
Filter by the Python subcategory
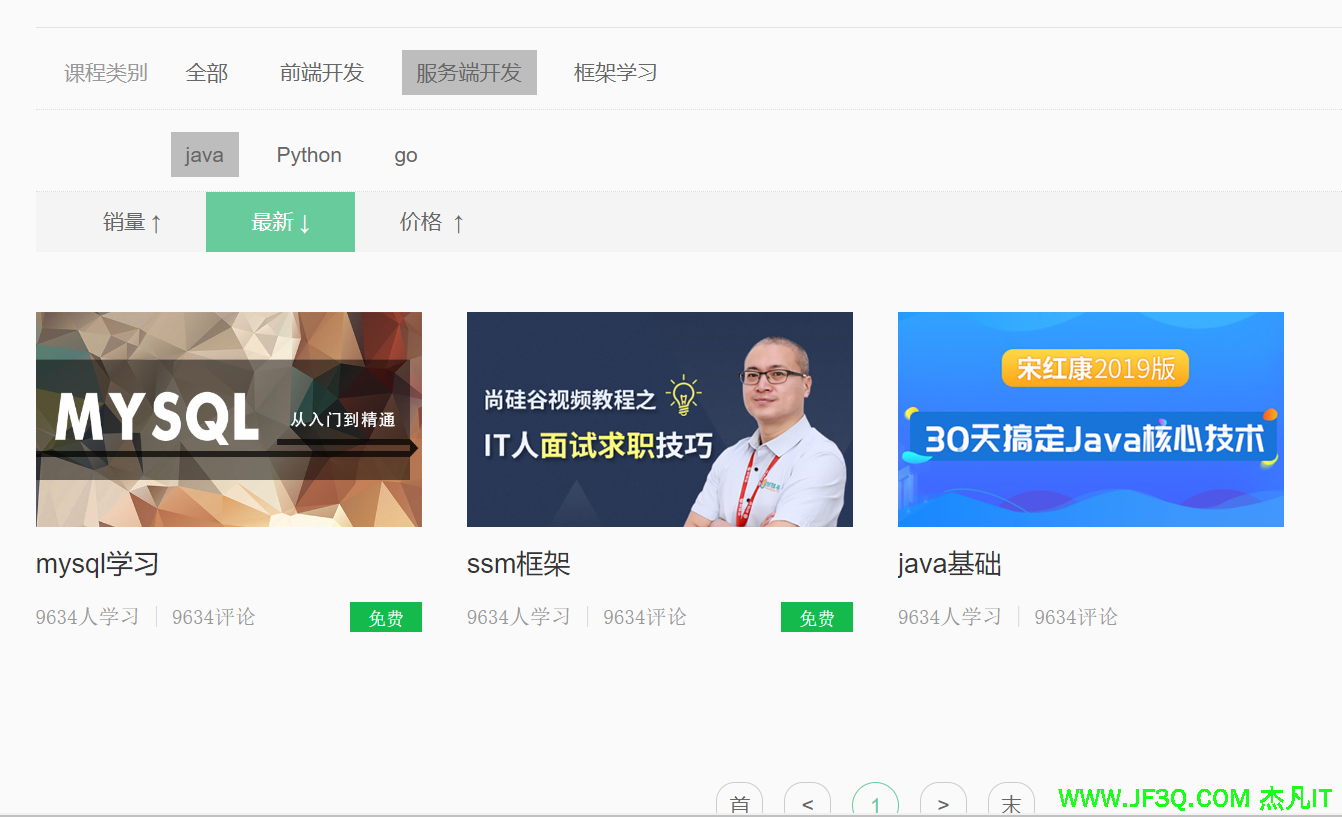(309, 155)
